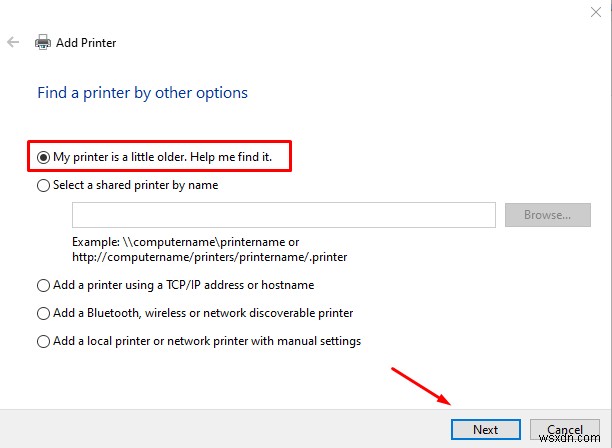
Task: Click the 'Add a Bluetooth' label text
Action: pyautogui.click(x=96, y=313)
